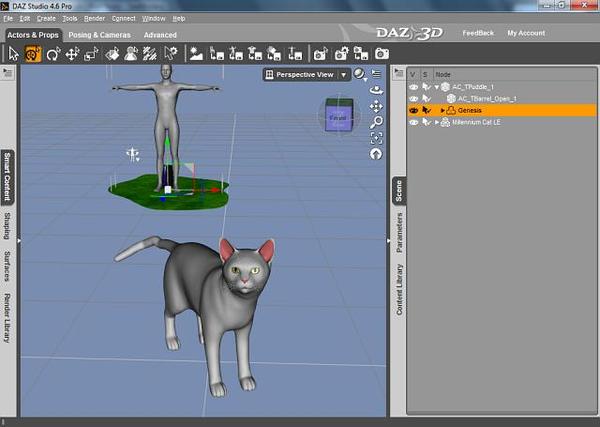Click the figure-to-image save icon

click(361, 54)
